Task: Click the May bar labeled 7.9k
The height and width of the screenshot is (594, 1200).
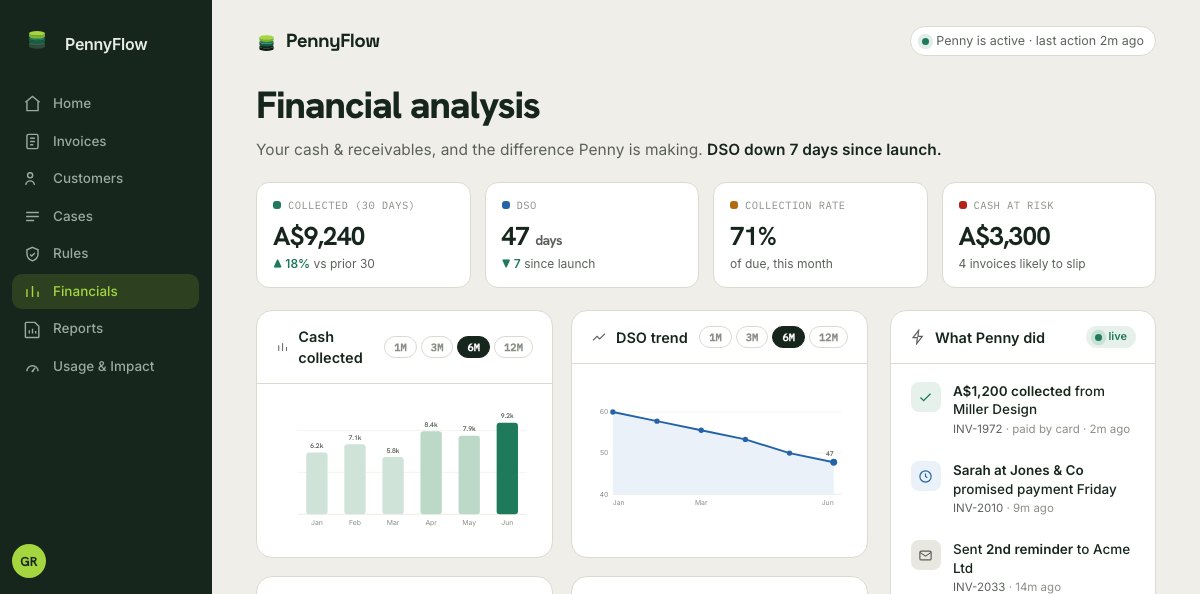Action: (x=469, y=475)
